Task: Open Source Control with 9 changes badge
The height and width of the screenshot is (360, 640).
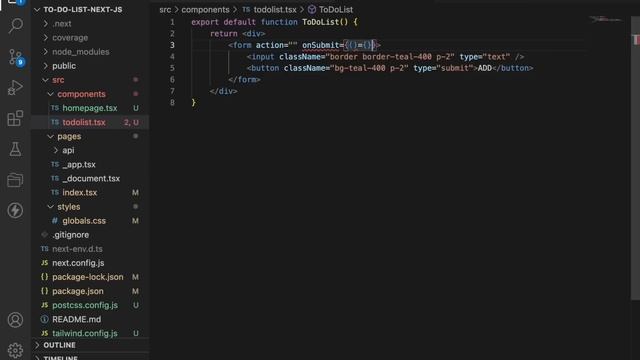Action: (x=16, y=57)
